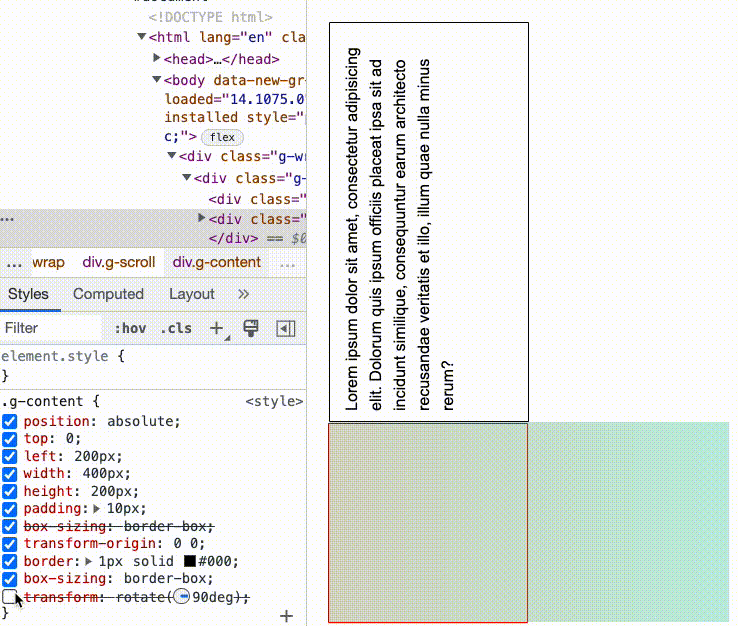This screenshot has width=738, height=626.
Task: Click the left breadcrumb overflow ellipsis
Action: (x=14, y=263)
